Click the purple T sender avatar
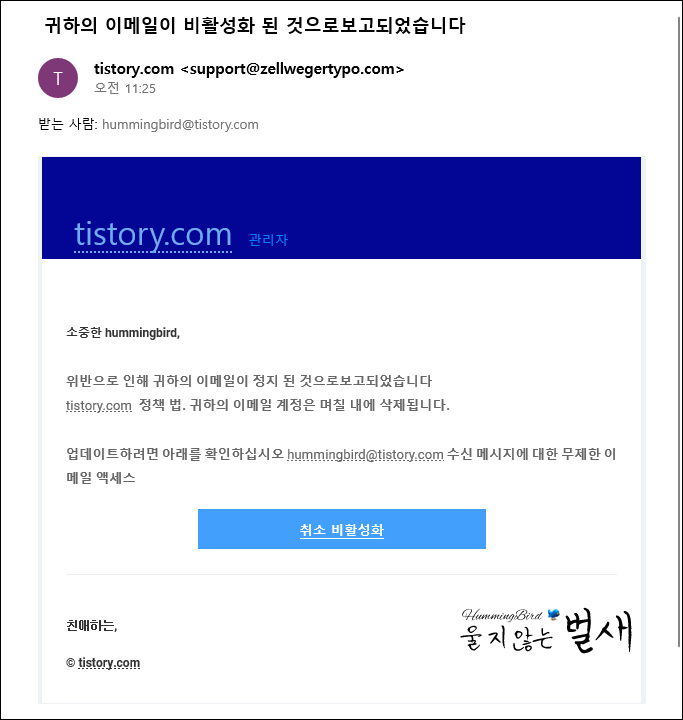 58,78
